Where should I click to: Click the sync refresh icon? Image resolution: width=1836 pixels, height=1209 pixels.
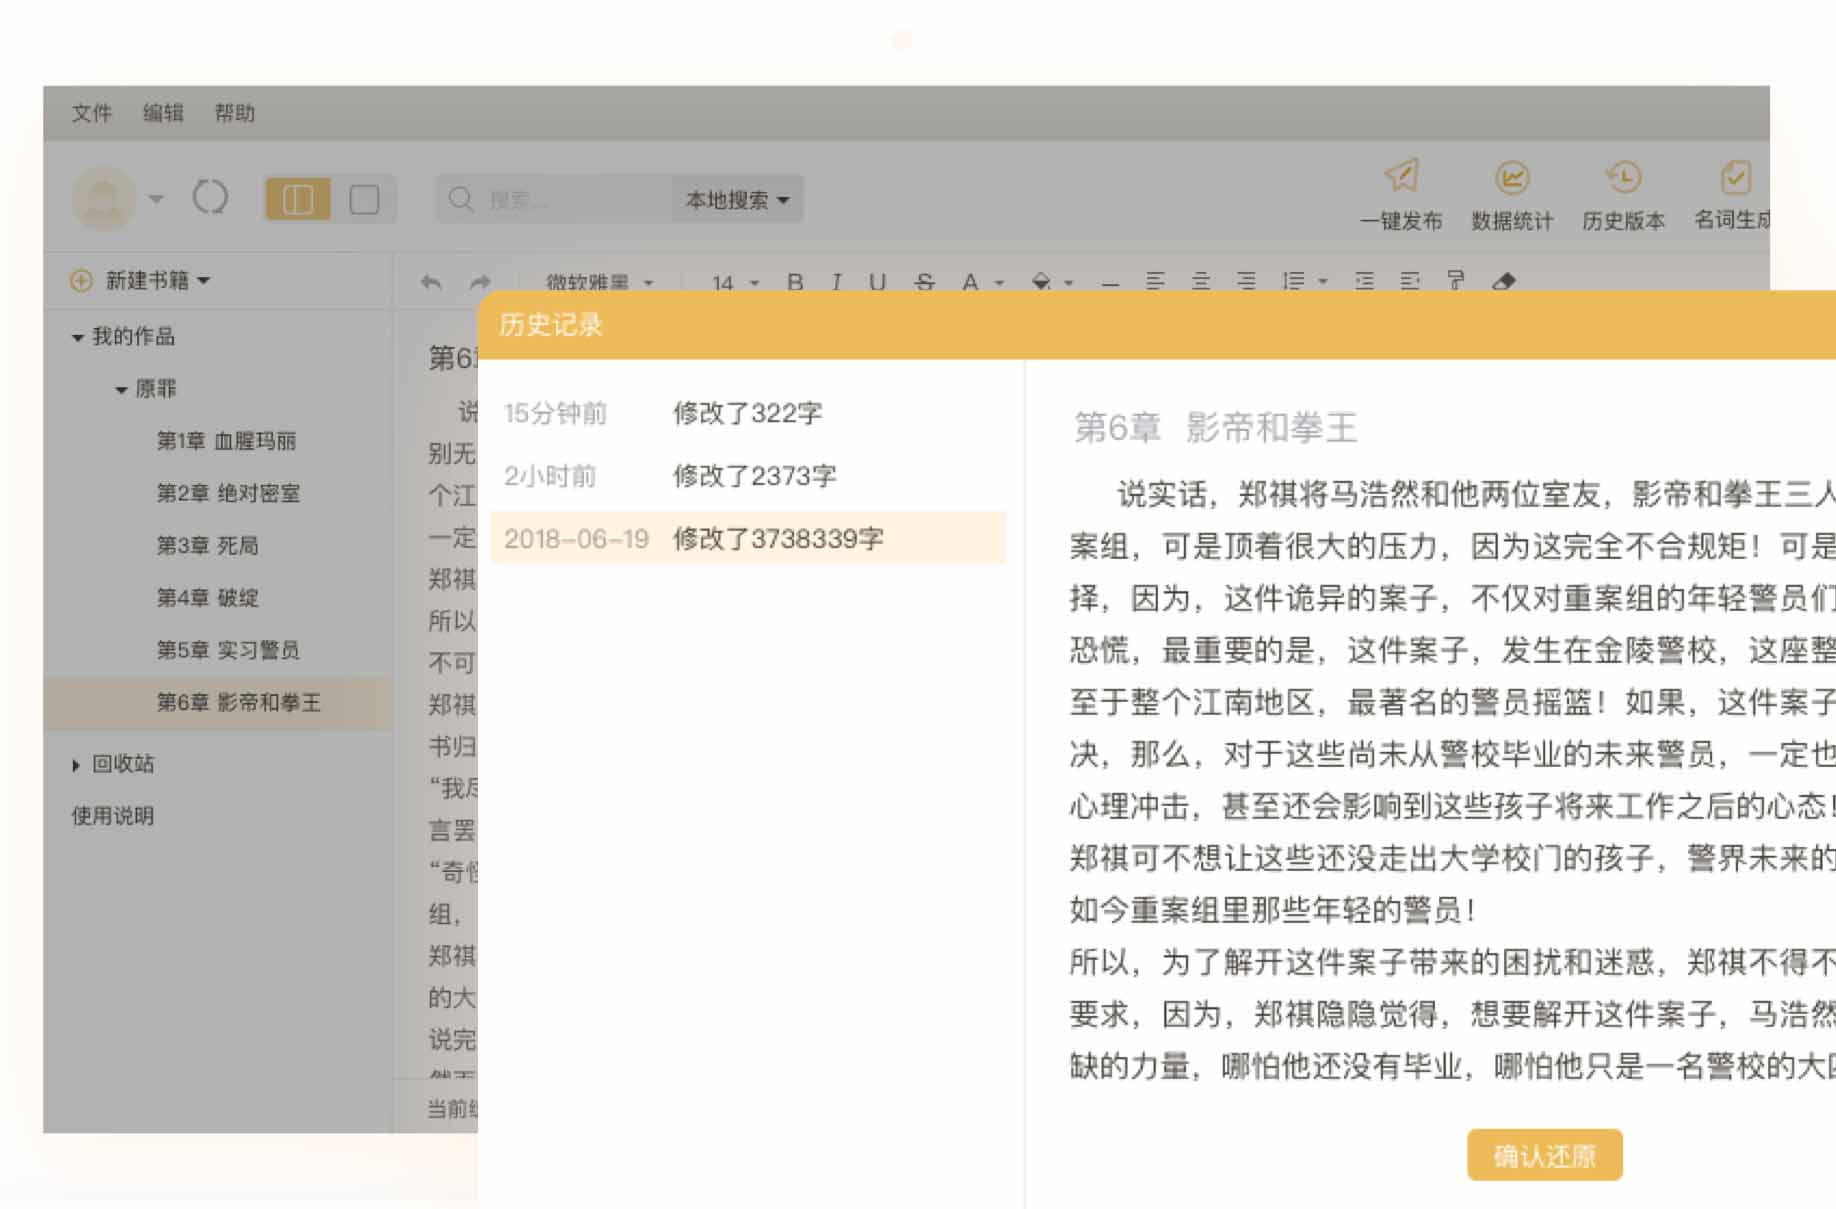210,198
